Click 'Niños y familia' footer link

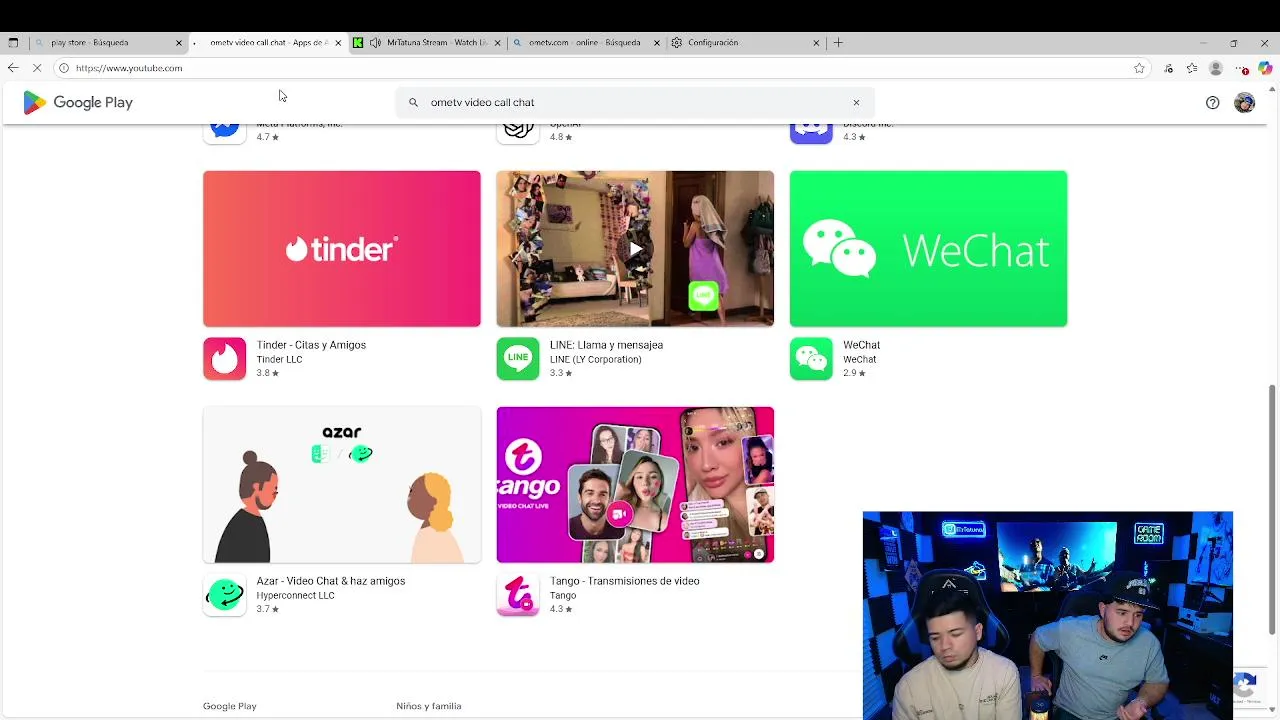428,706
